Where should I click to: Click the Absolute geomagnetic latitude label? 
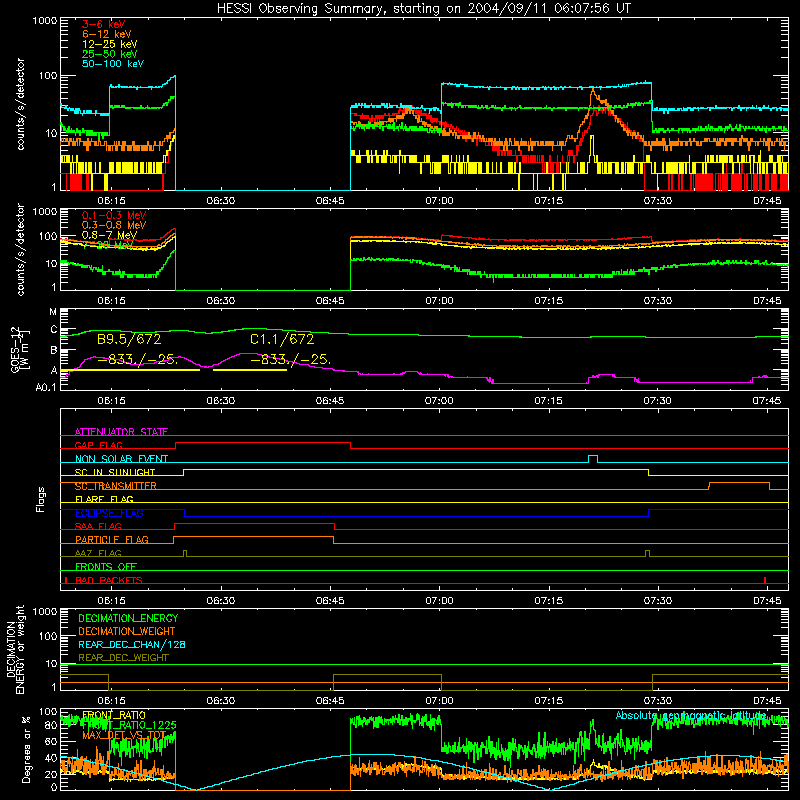tap(691, 715)
